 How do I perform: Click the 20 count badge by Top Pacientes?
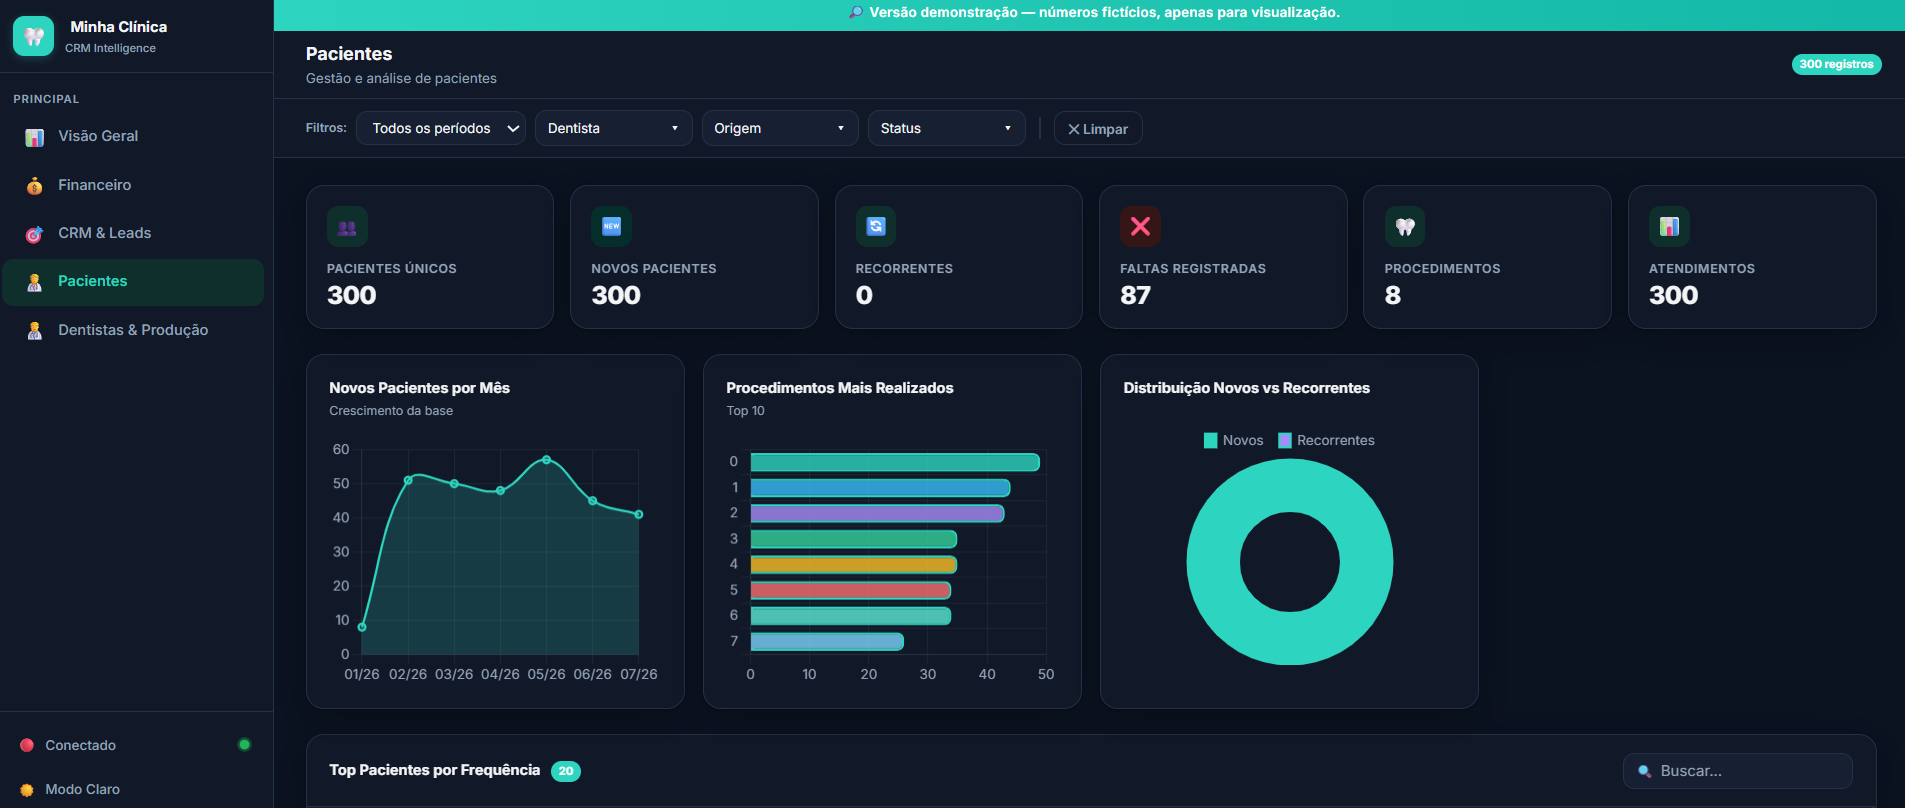click(566, 771)
